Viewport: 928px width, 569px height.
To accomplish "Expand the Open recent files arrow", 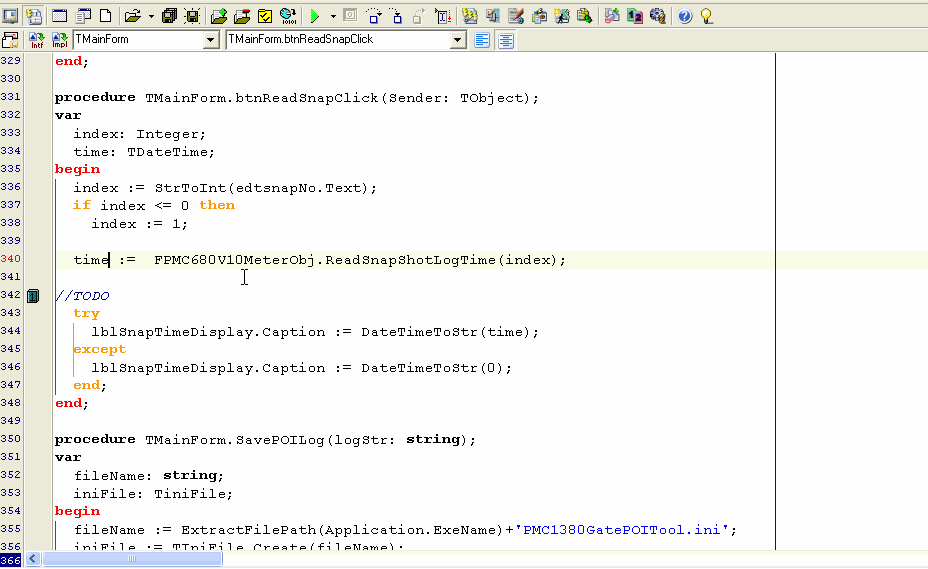I will 151,17.
